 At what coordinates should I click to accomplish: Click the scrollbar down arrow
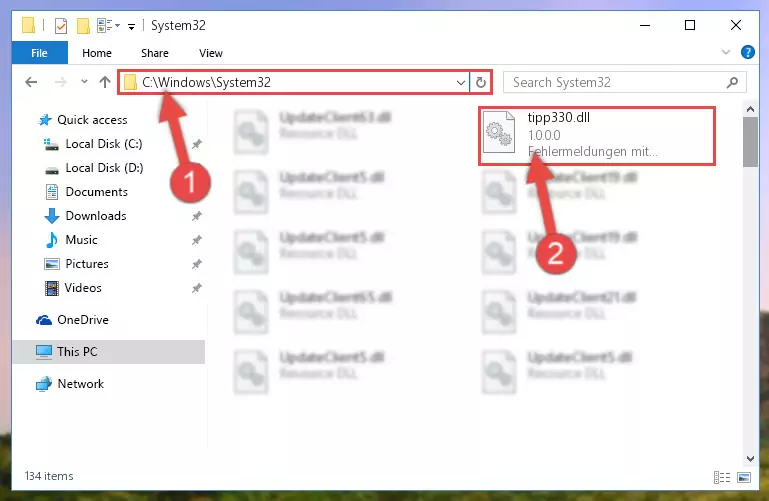(x=750, y=459)
